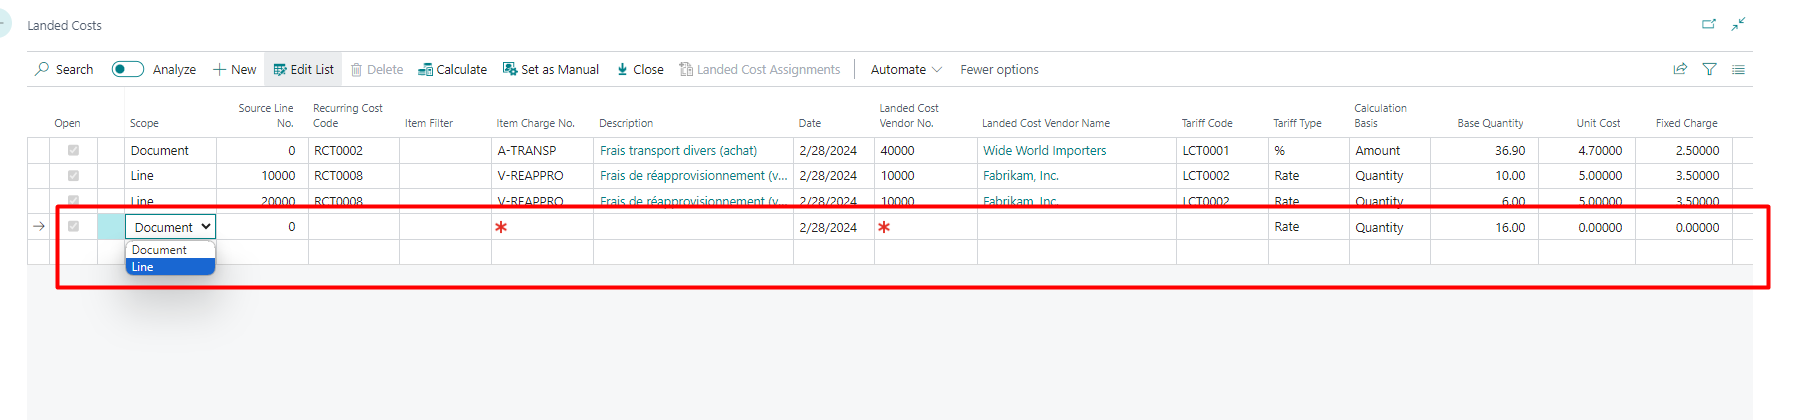
Task: Open the Scope dropdown showing Document
Action: [x=170, y=227]
